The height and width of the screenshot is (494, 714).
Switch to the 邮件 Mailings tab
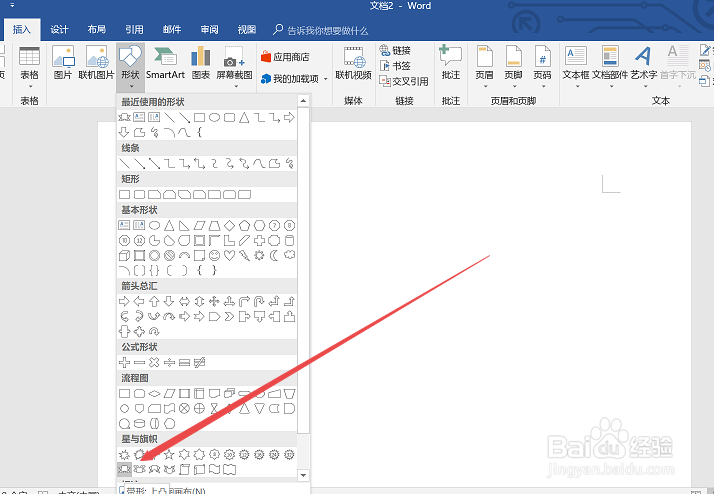pos(172,30)
